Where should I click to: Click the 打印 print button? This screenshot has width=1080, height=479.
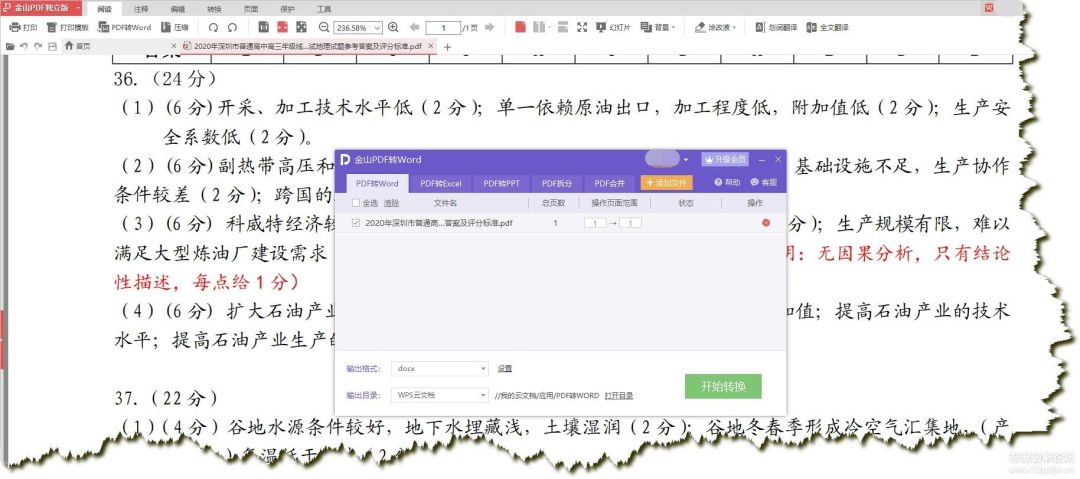tap(23, 28)
